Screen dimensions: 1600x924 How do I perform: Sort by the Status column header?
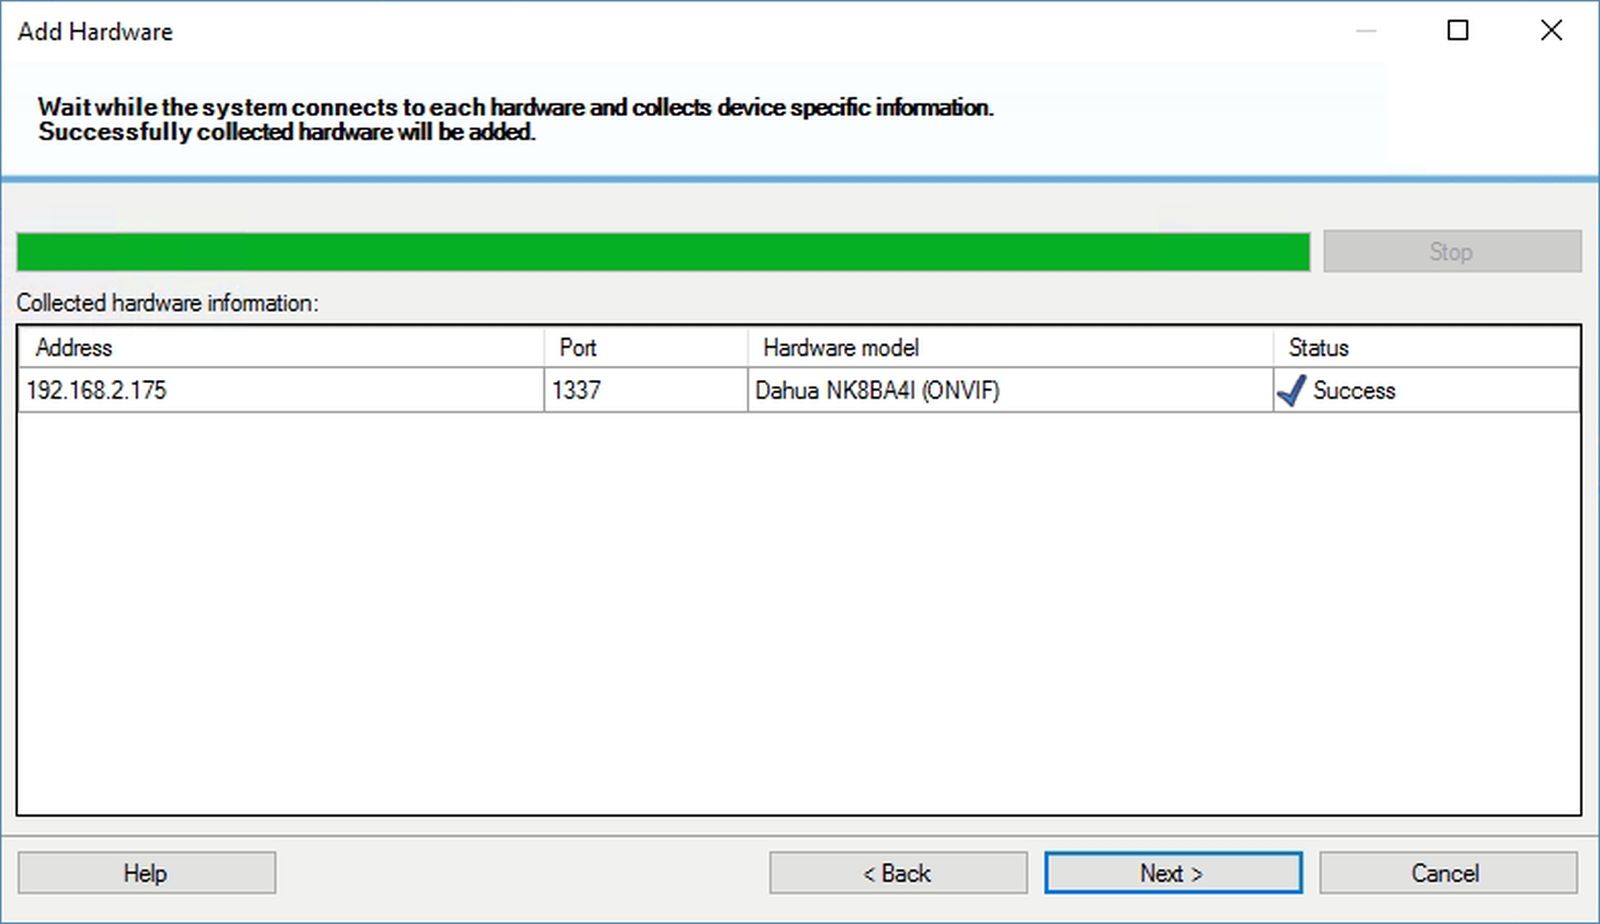point(1427,347)
